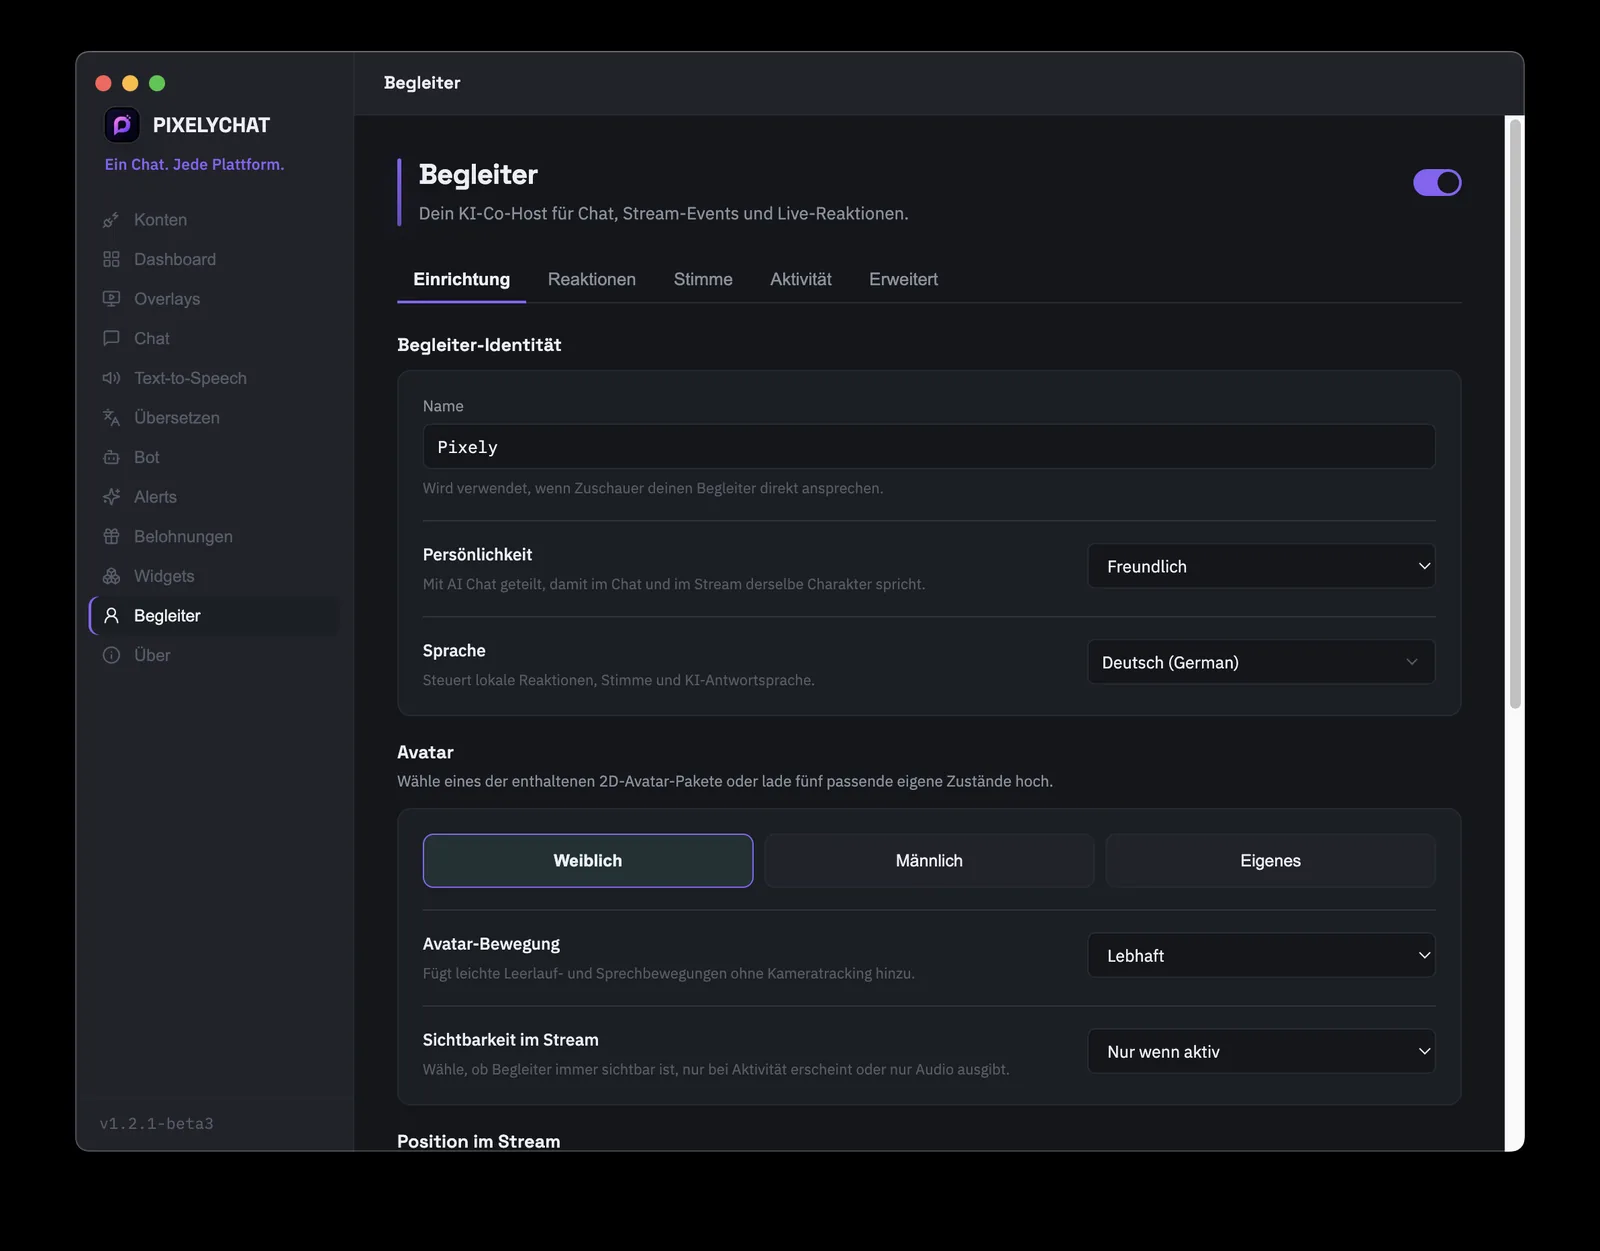The height and width of the screenshot is (1251, 1600).
Task: Click the Text-to-Speech speaker icon
Action: pos(111,378)
